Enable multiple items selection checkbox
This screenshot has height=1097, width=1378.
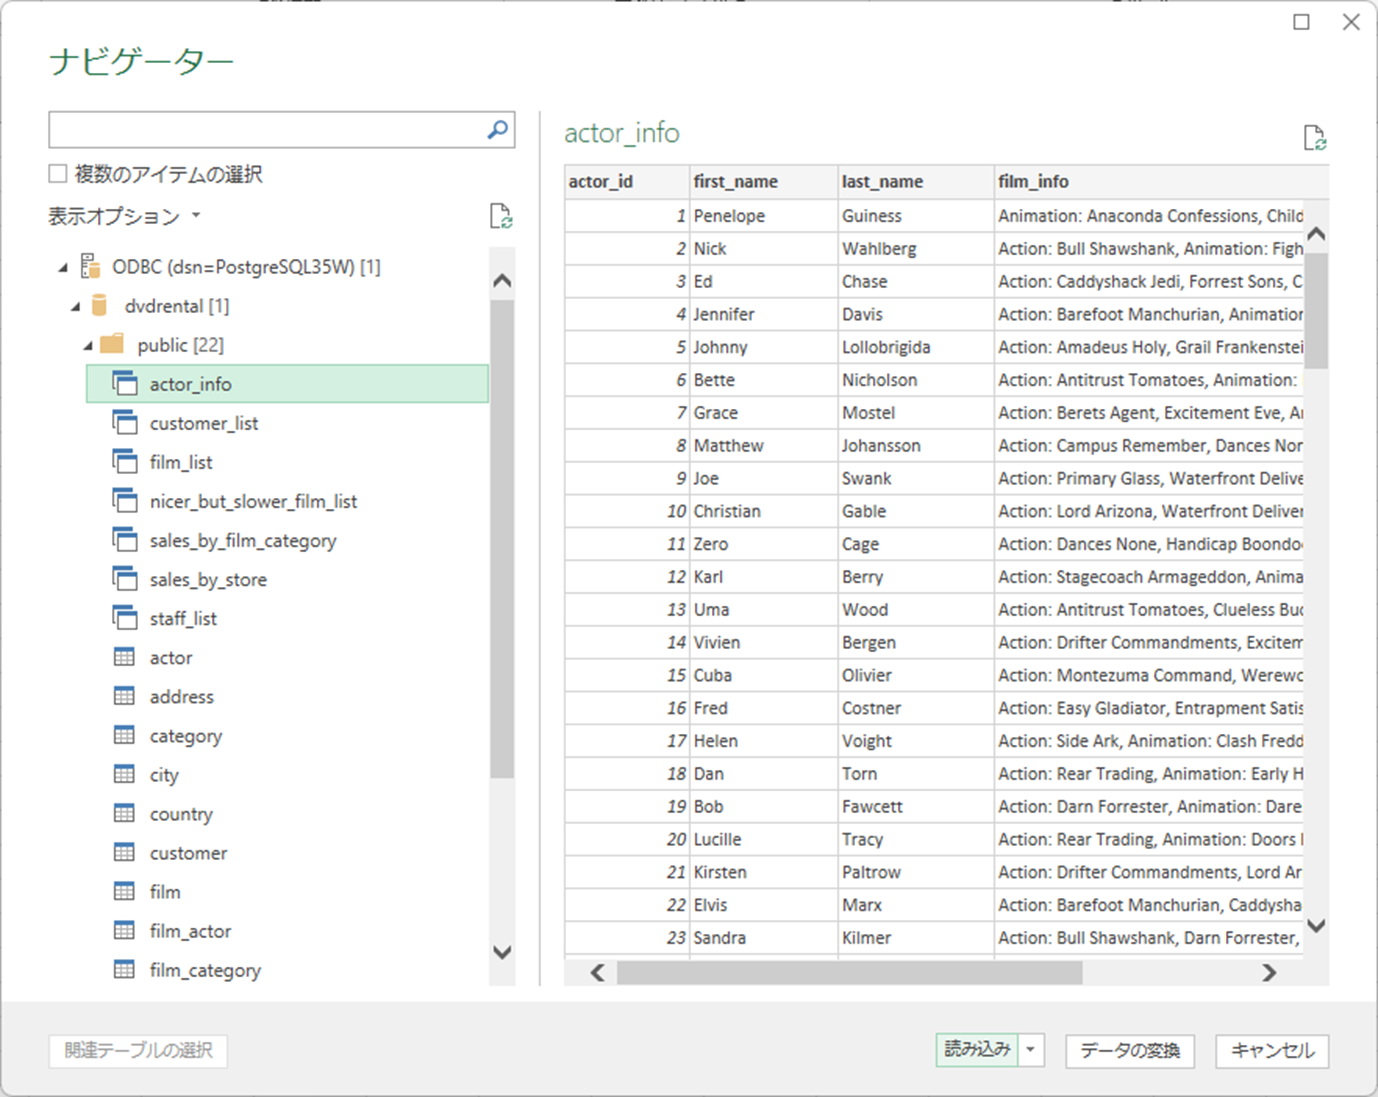pos(58,174)
